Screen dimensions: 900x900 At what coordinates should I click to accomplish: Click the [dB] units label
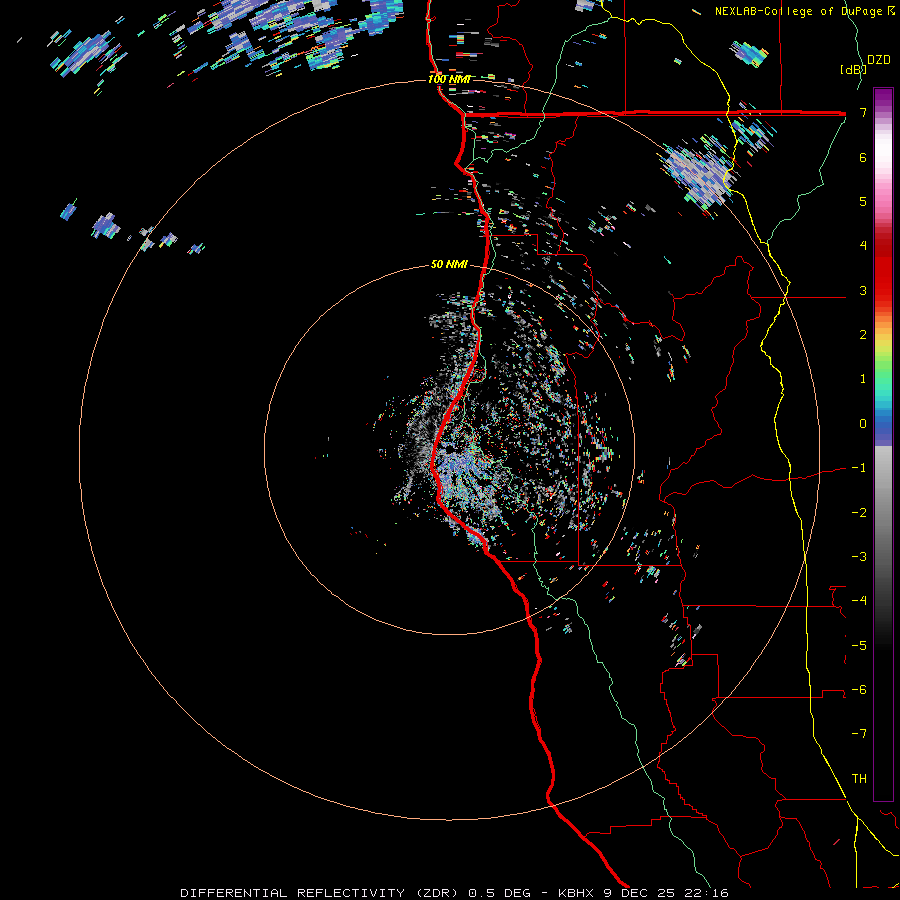coord(853,69)
